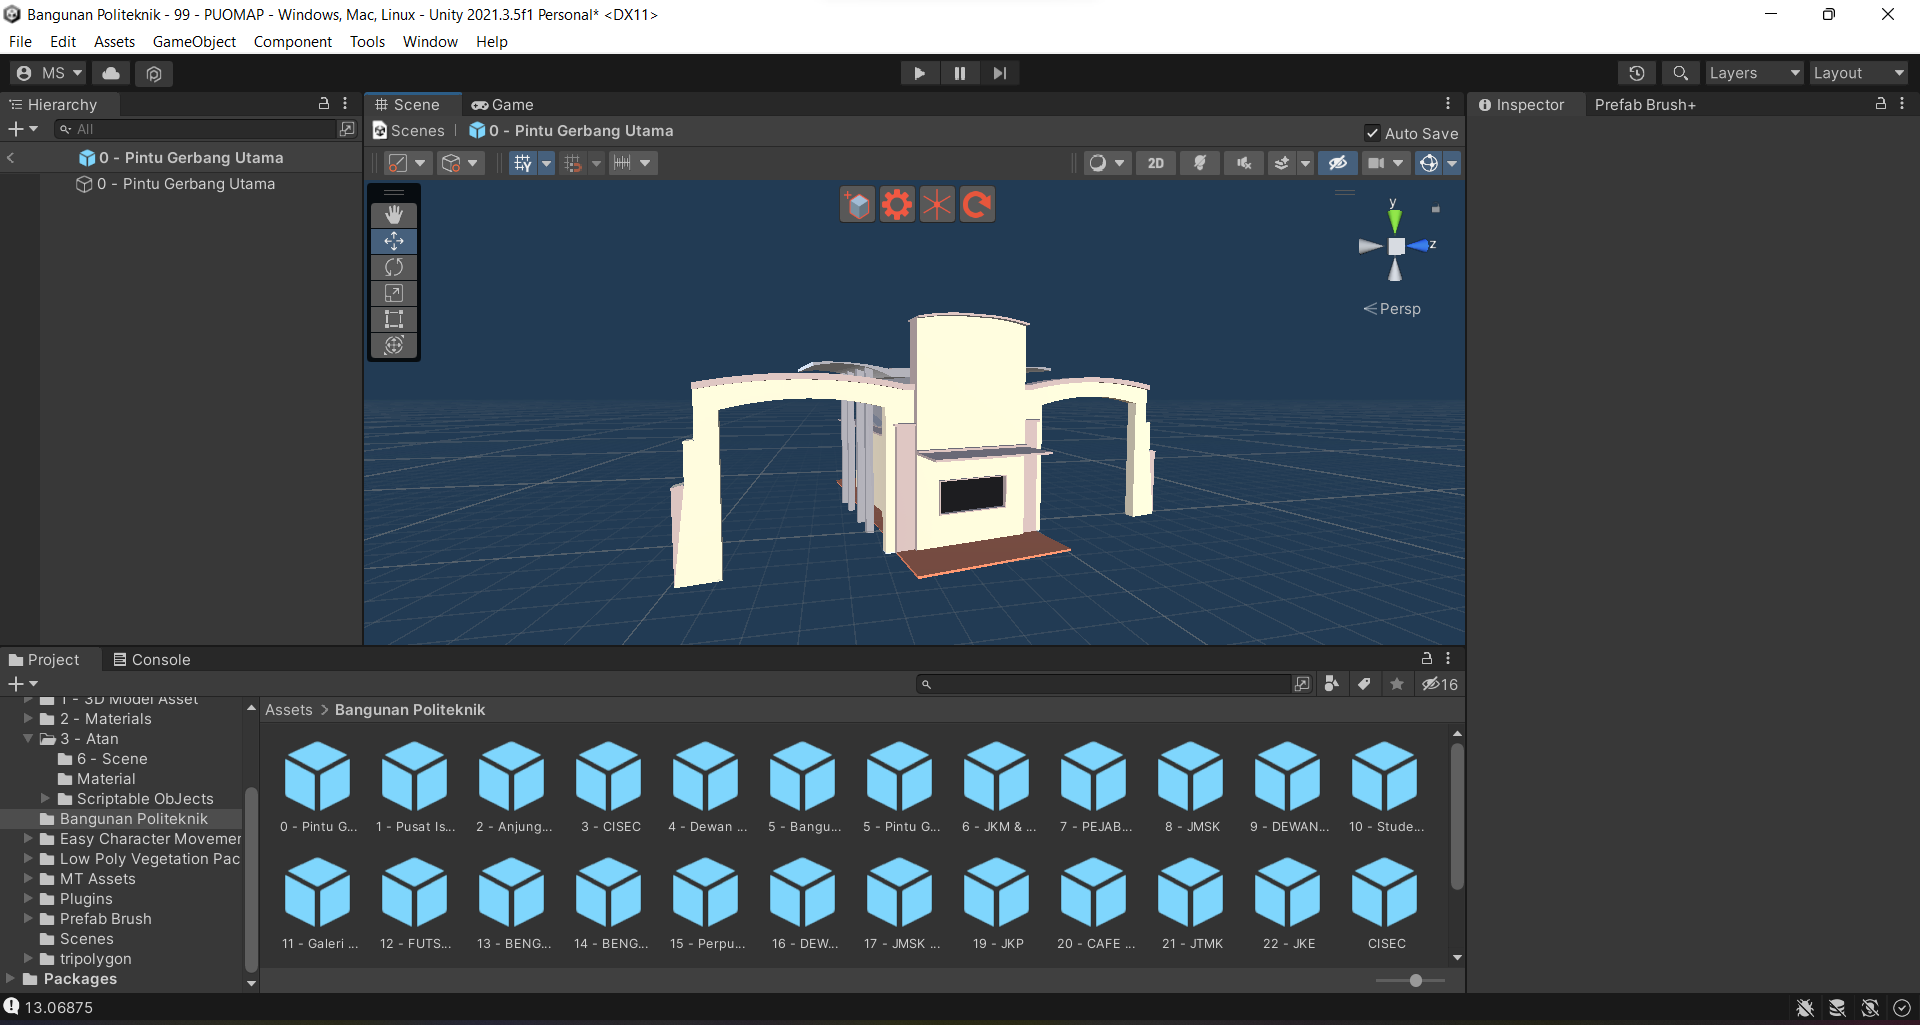Viewport: 1920px width, 1025px height.
Task: Open the Unity cloud services icon
Action: 111,73
